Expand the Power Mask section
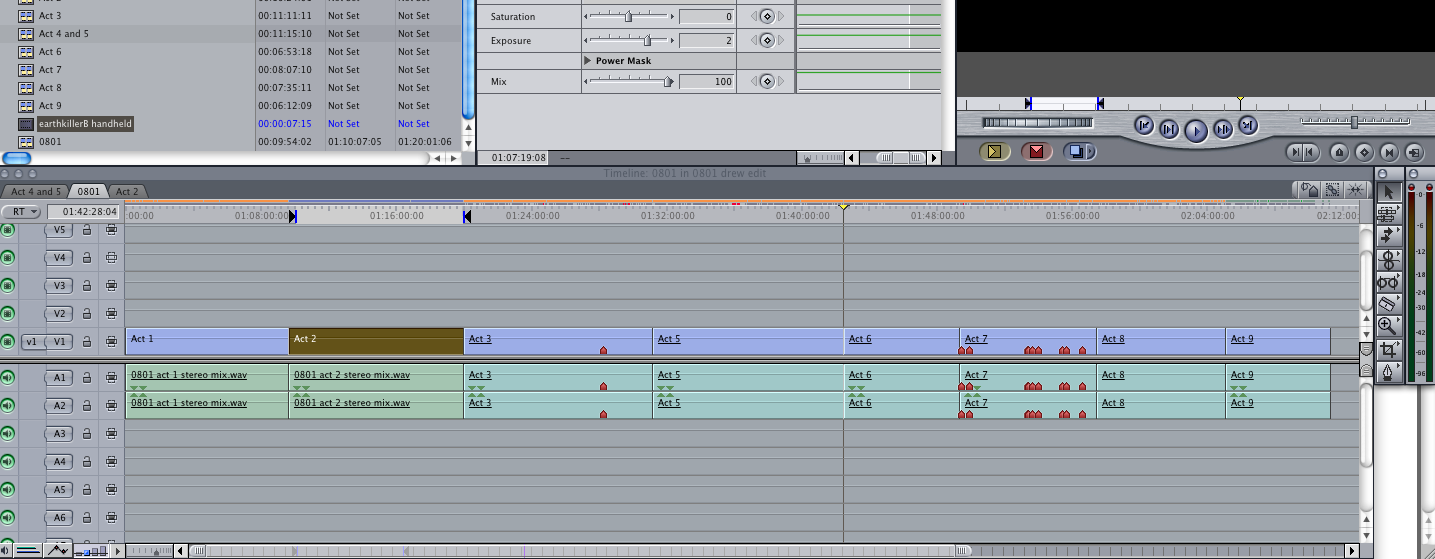 click(x=588, y=61)
